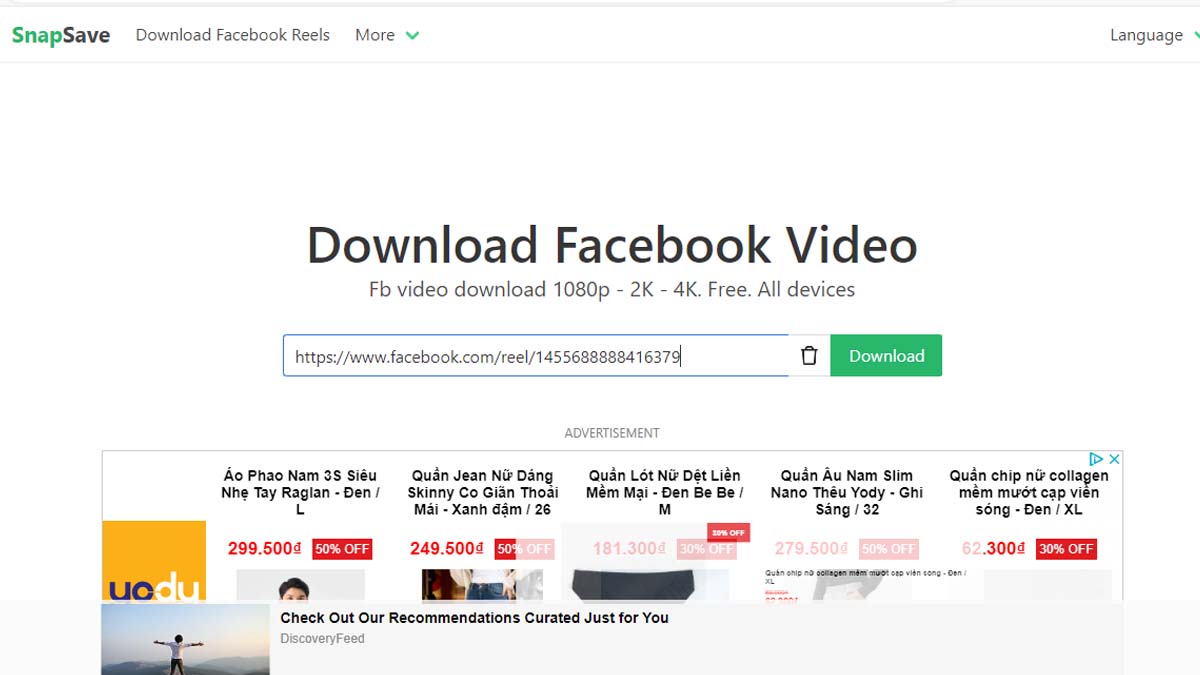Select Download Facebook Reels in the menu
The height and width of the screenshot is (675, 1200).
[232, 35]
